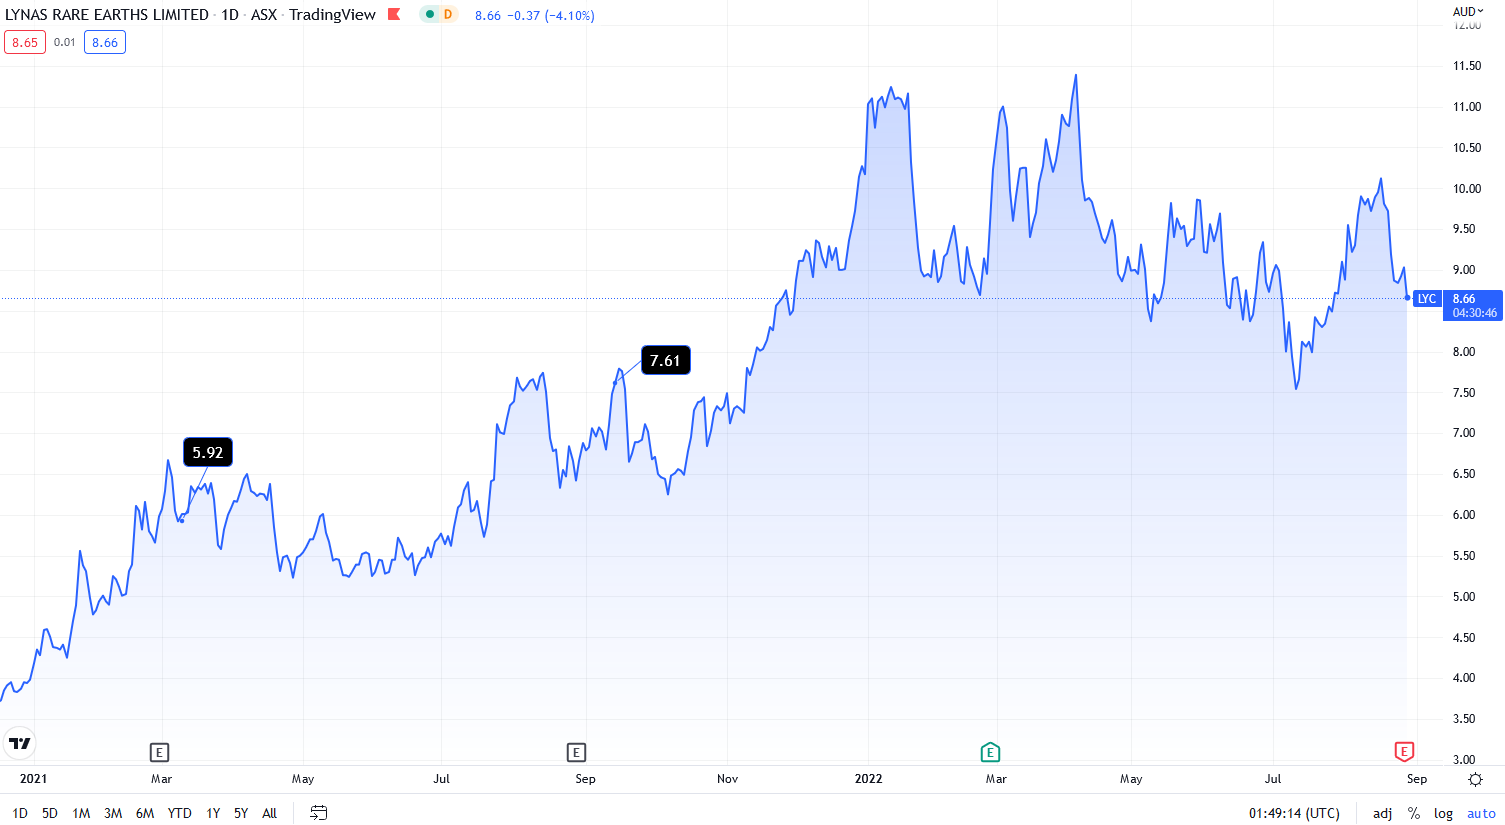Click the 0.01 spread value
Screen dimensions: 1505x825
(x=65, y=42)
